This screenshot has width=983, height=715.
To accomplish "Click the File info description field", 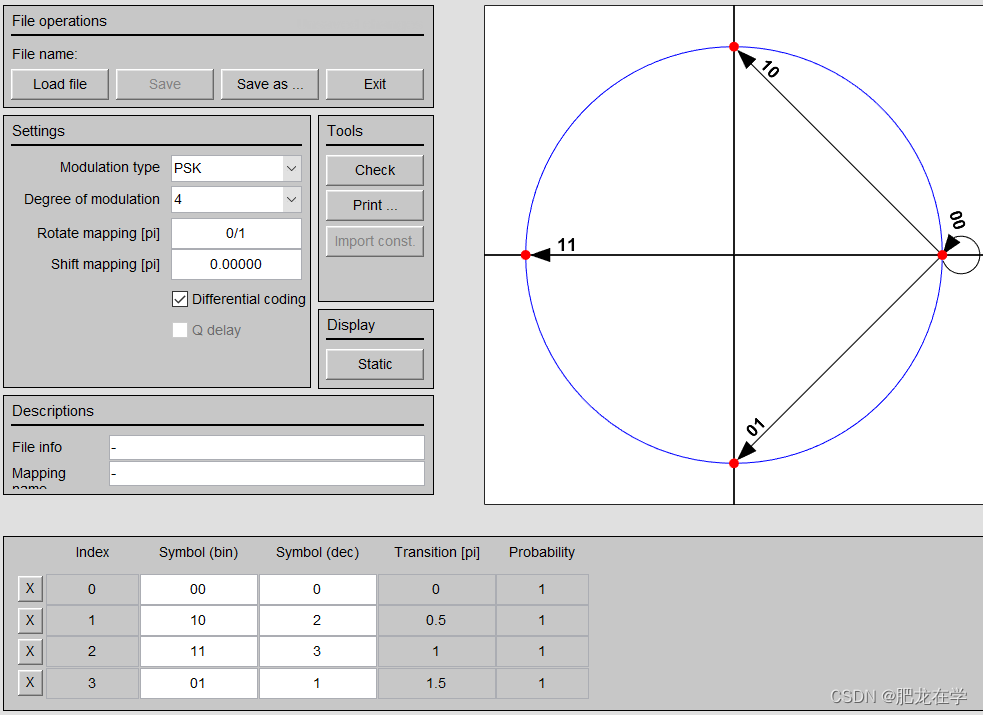I will pos(267,447).
